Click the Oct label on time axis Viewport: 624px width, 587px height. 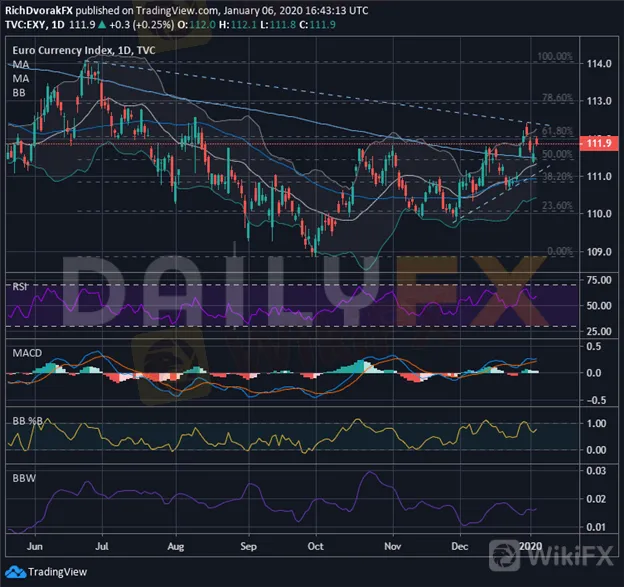point(316,546)
